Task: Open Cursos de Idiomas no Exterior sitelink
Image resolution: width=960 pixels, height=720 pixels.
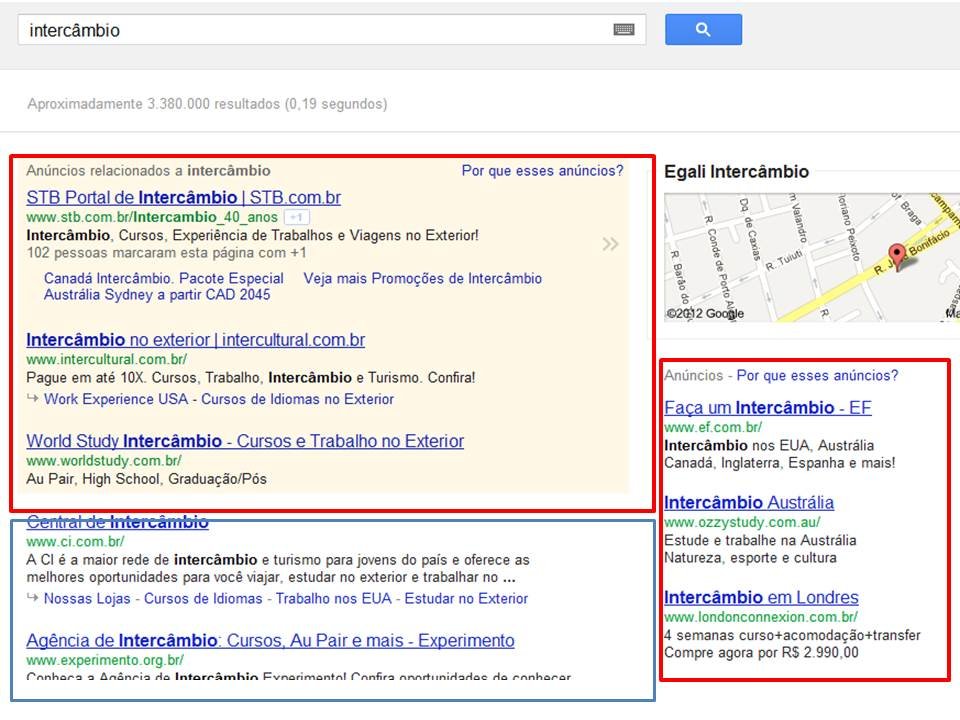Action: coord(298,399)
